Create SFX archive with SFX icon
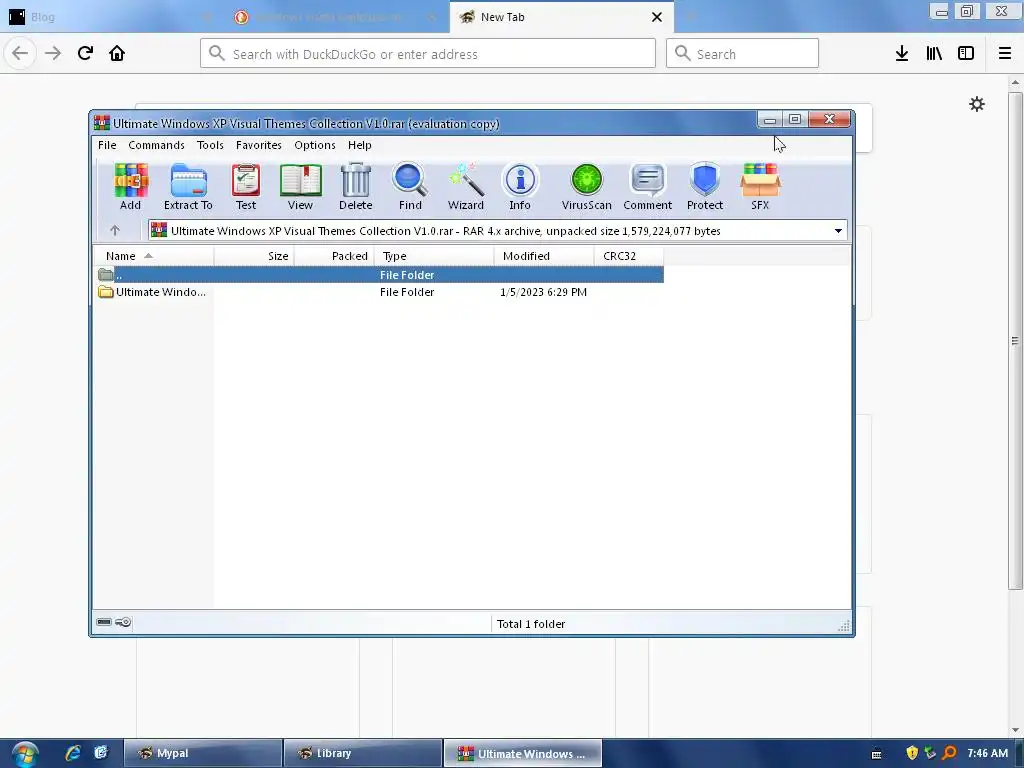 point(760,187)
